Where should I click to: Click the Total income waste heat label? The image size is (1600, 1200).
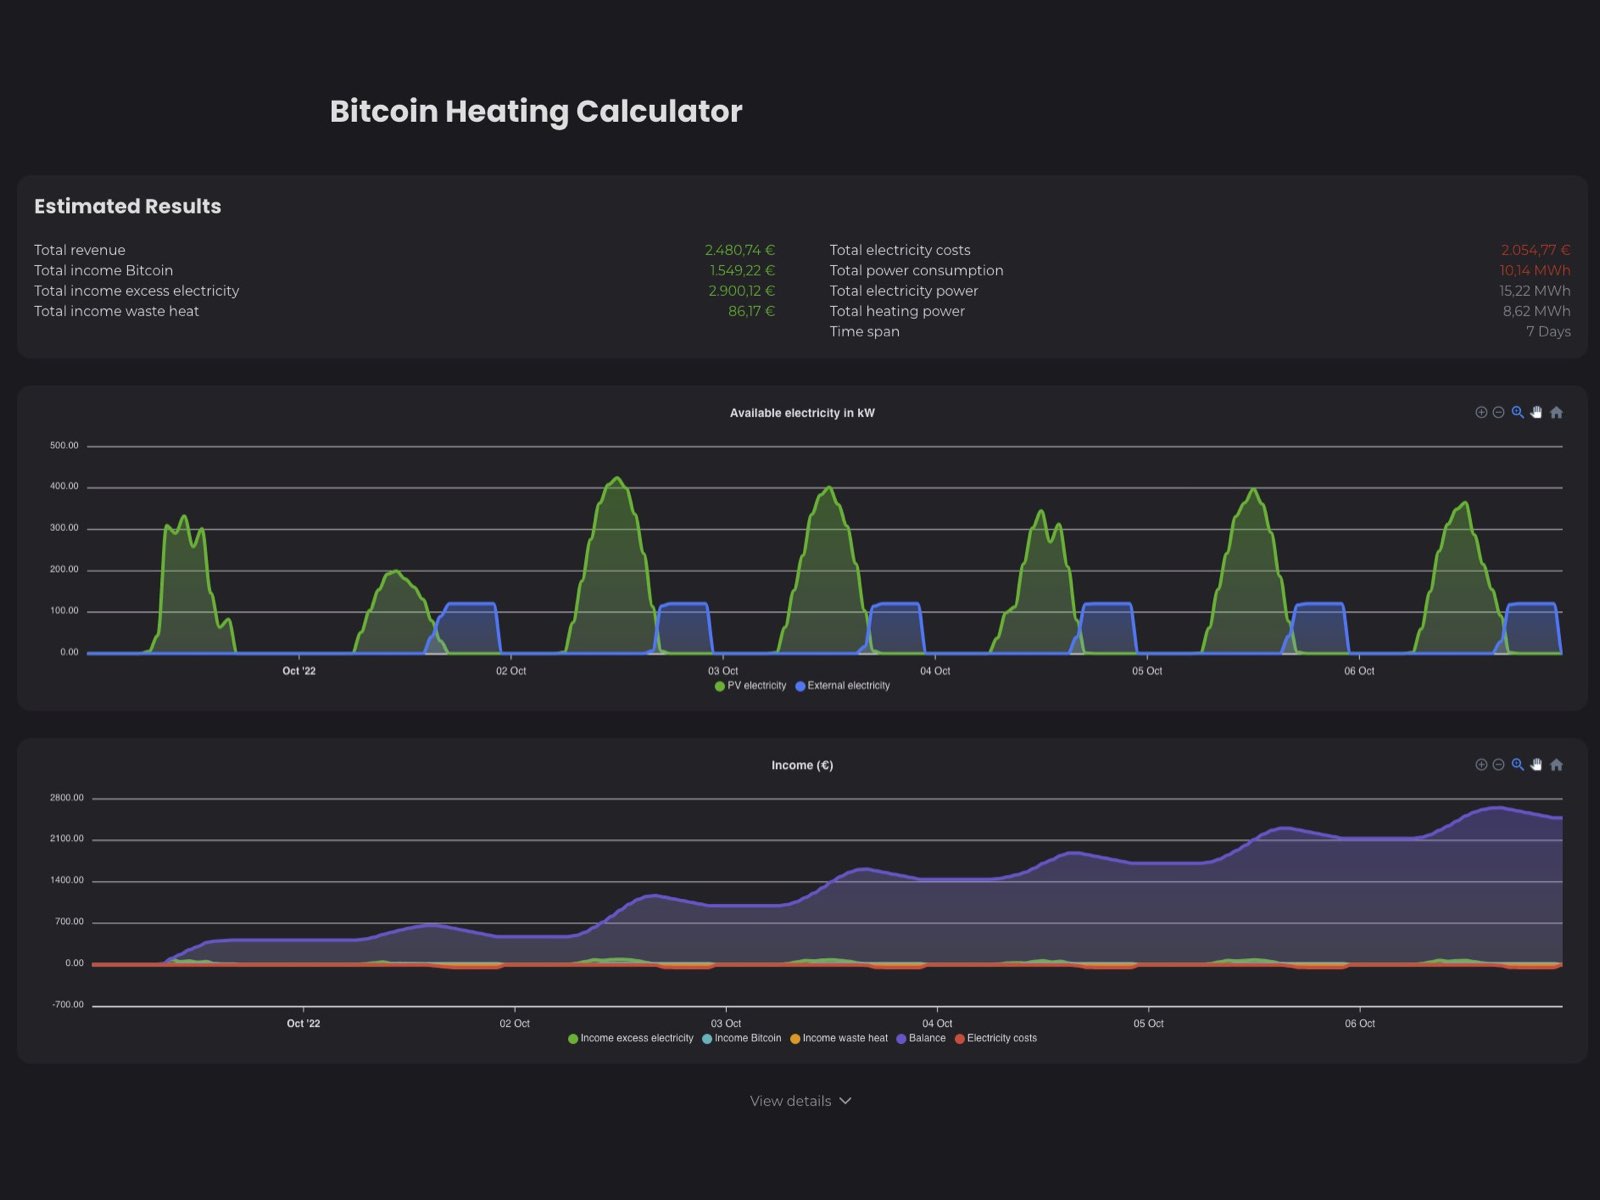coord(117,311)
